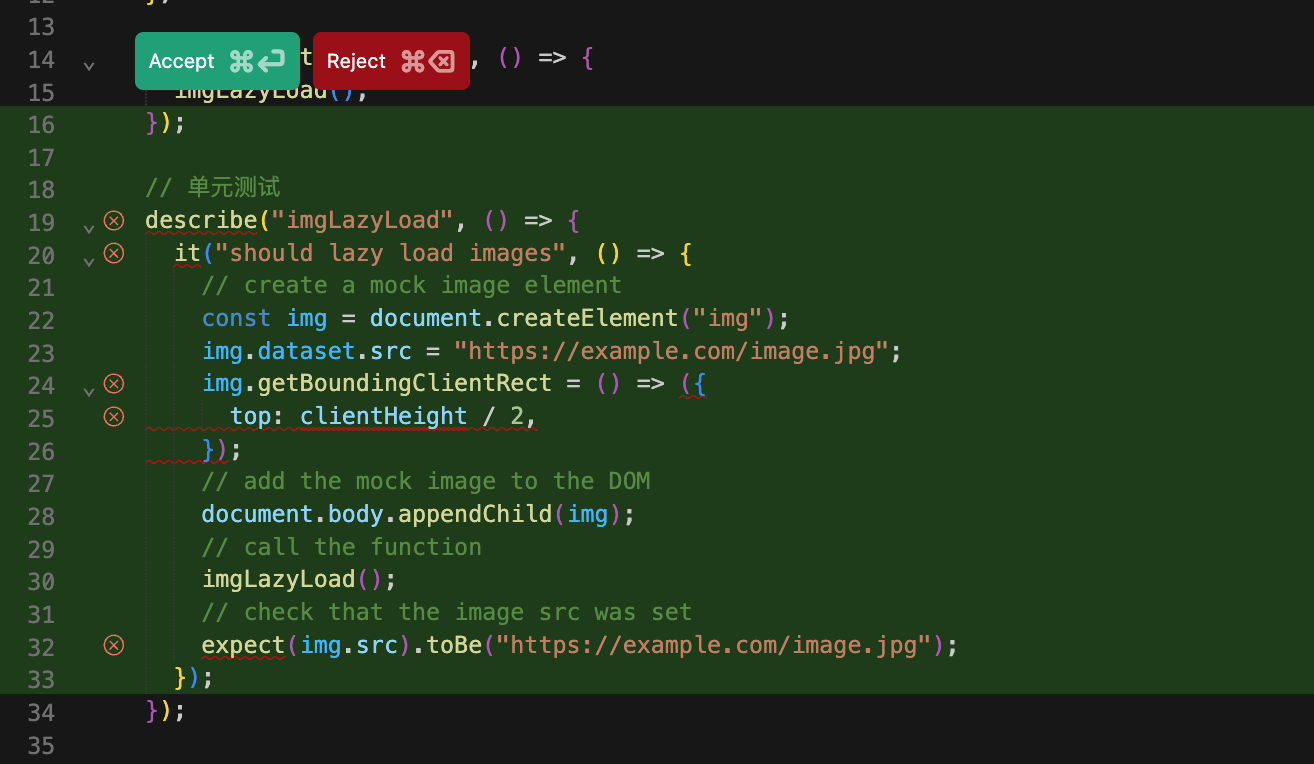Open the error indicator on line 24
This screenshot has width=1314, height=764.
[114, 383]
